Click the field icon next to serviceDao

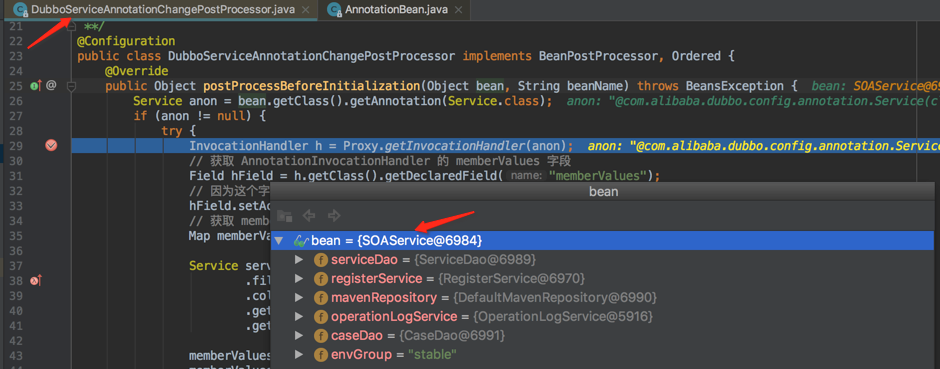coord(321,260)
